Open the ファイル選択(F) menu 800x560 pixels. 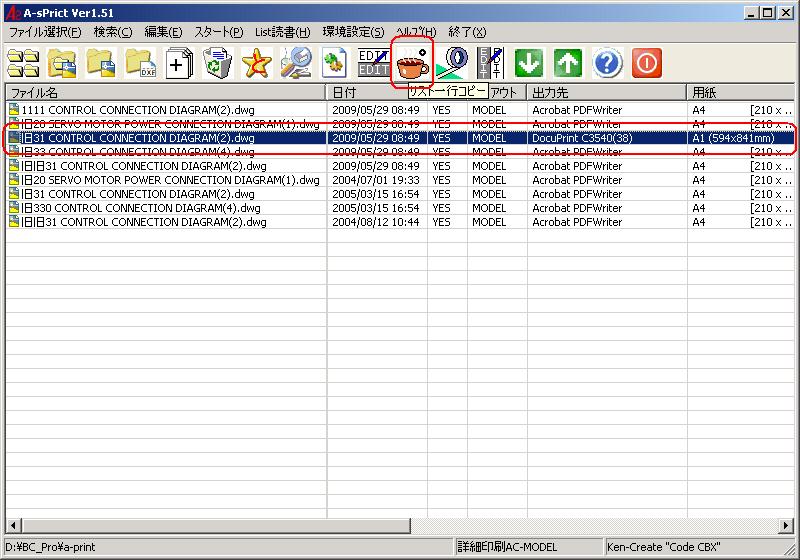[x=45, y=32]
